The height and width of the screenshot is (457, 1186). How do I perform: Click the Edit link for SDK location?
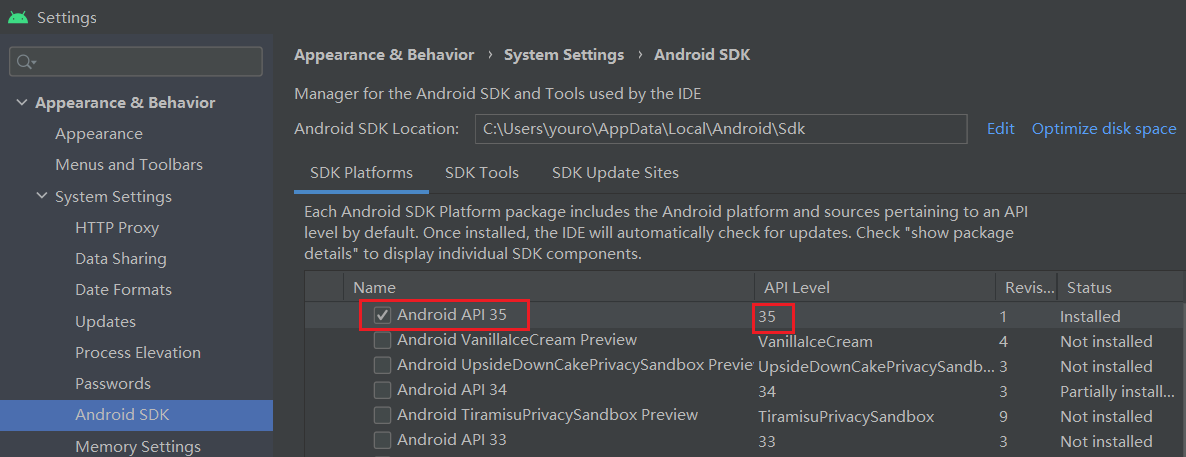(x=1001, y=129)
